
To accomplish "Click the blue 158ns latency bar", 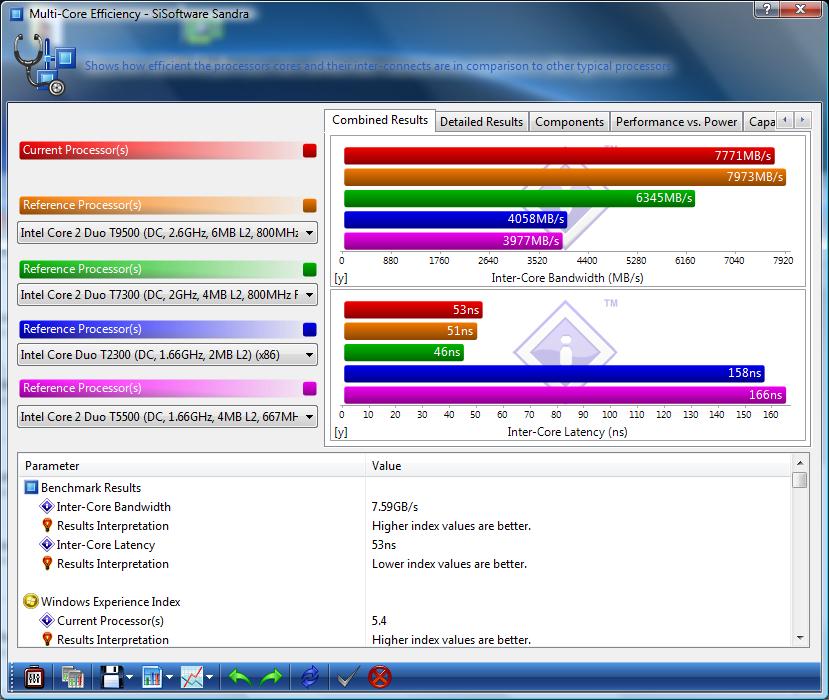I will pos(555,373).
